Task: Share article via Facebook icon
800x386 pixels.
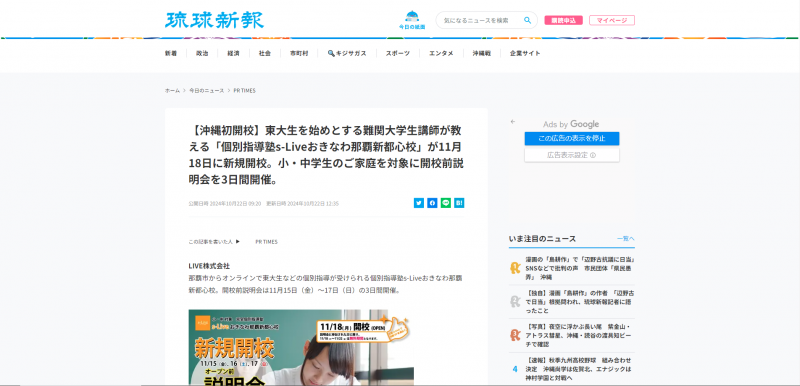Action: (432, 203)
